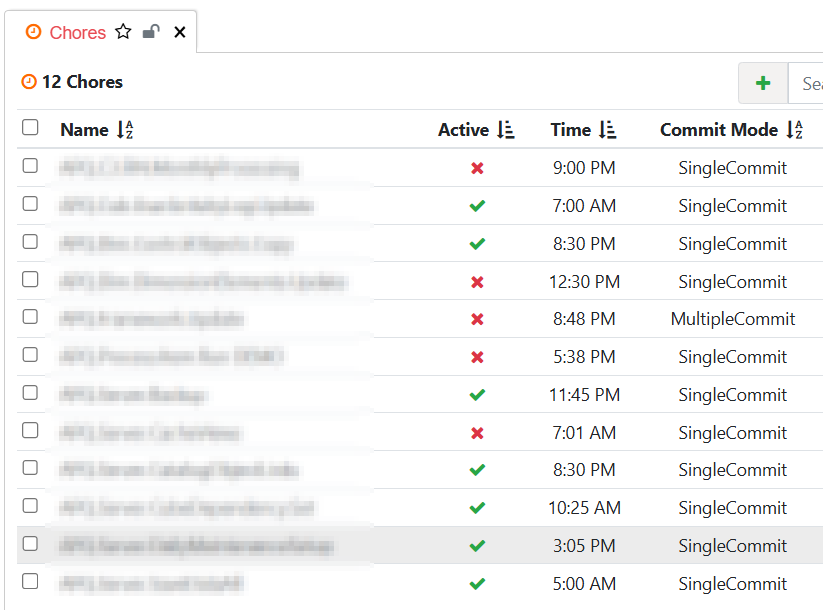
Task: Check the box for the 7:01 AM chore
Action: 30,430
